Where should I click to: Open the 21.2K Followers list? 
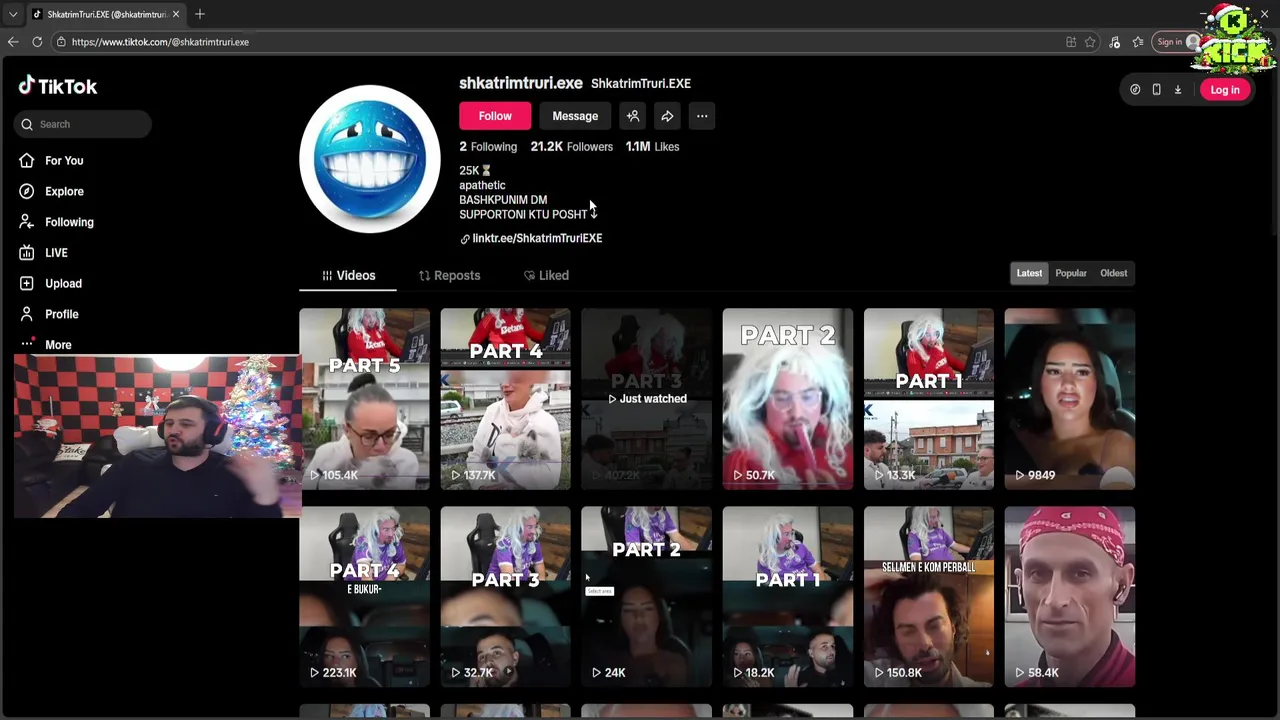pos(572,147)
